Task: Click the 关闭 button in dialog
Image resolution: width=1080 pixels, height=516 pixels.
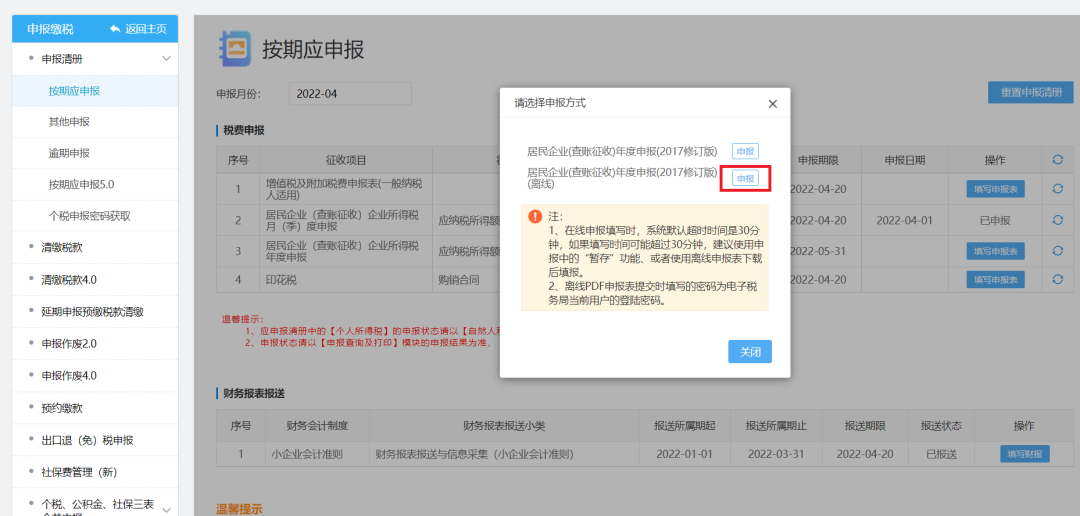Action: (x=750, y=351)
